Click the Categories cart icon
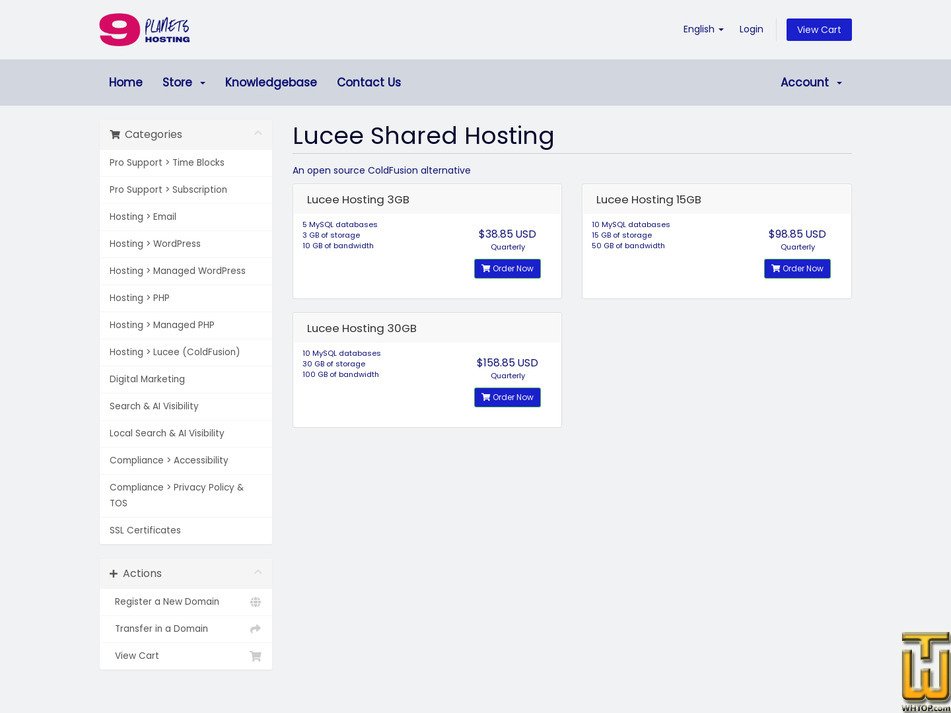The width and height of the screenshot is (951, 713). coord(115,135)
